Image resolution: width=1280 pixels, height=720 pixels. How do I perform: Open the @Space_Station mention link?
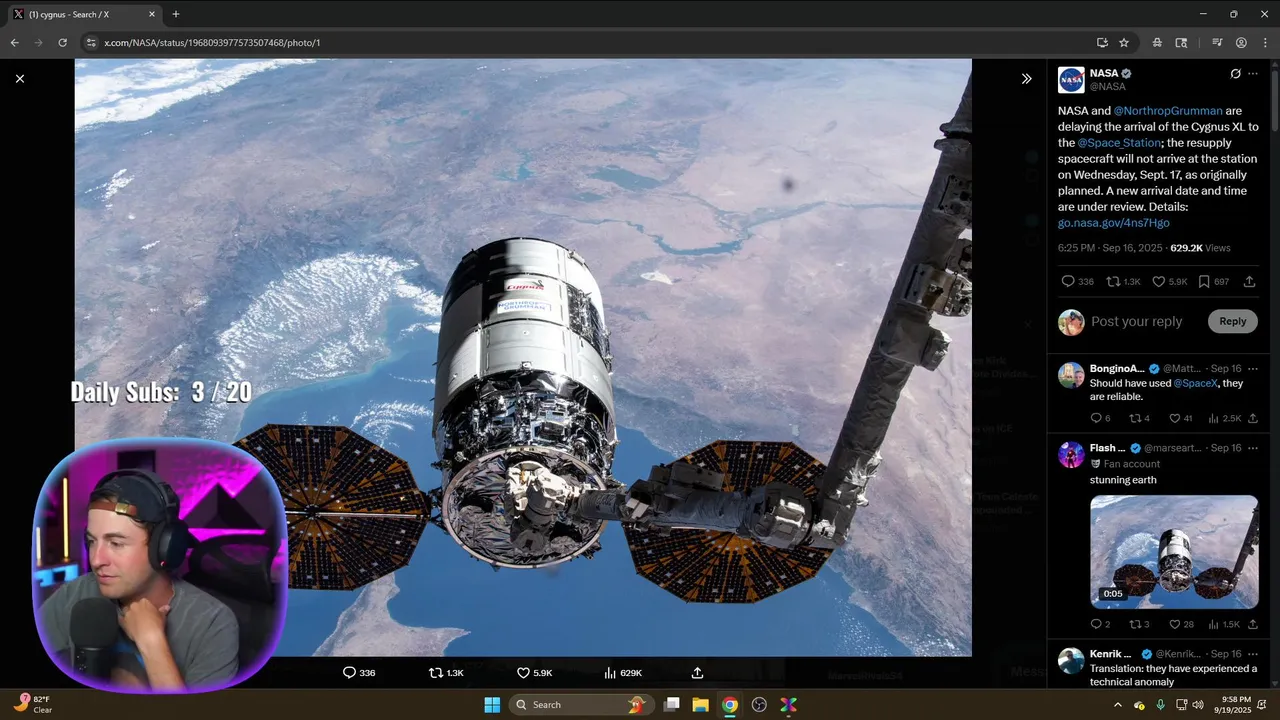[1120, 143]
